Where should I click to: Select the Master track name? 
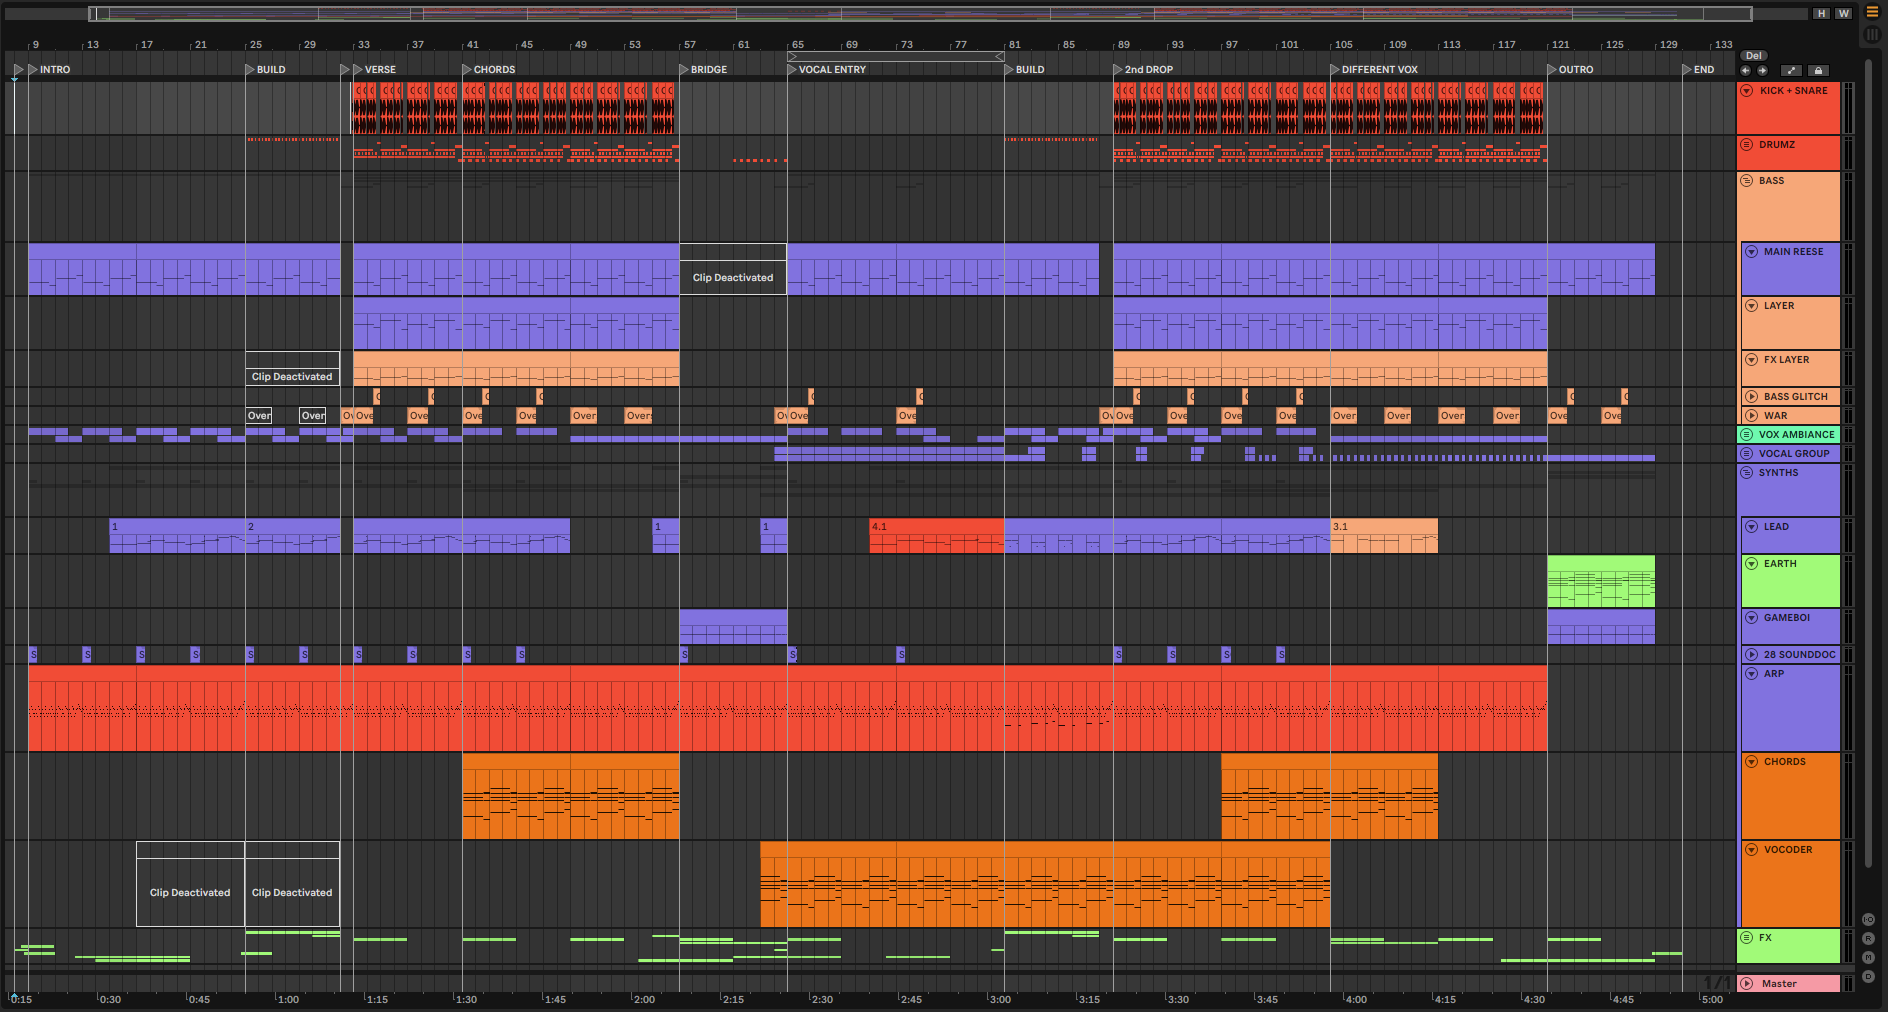(1779, 984)
